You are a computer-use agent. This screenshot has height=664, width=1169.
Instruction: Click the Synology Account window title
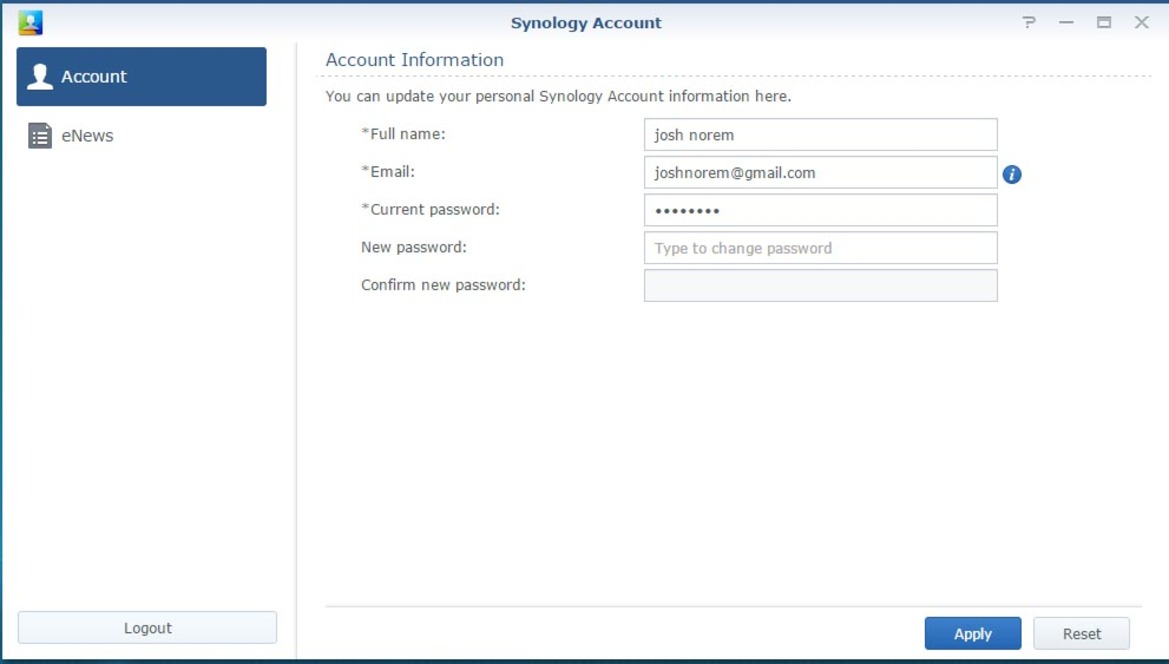tap(586, 23)
